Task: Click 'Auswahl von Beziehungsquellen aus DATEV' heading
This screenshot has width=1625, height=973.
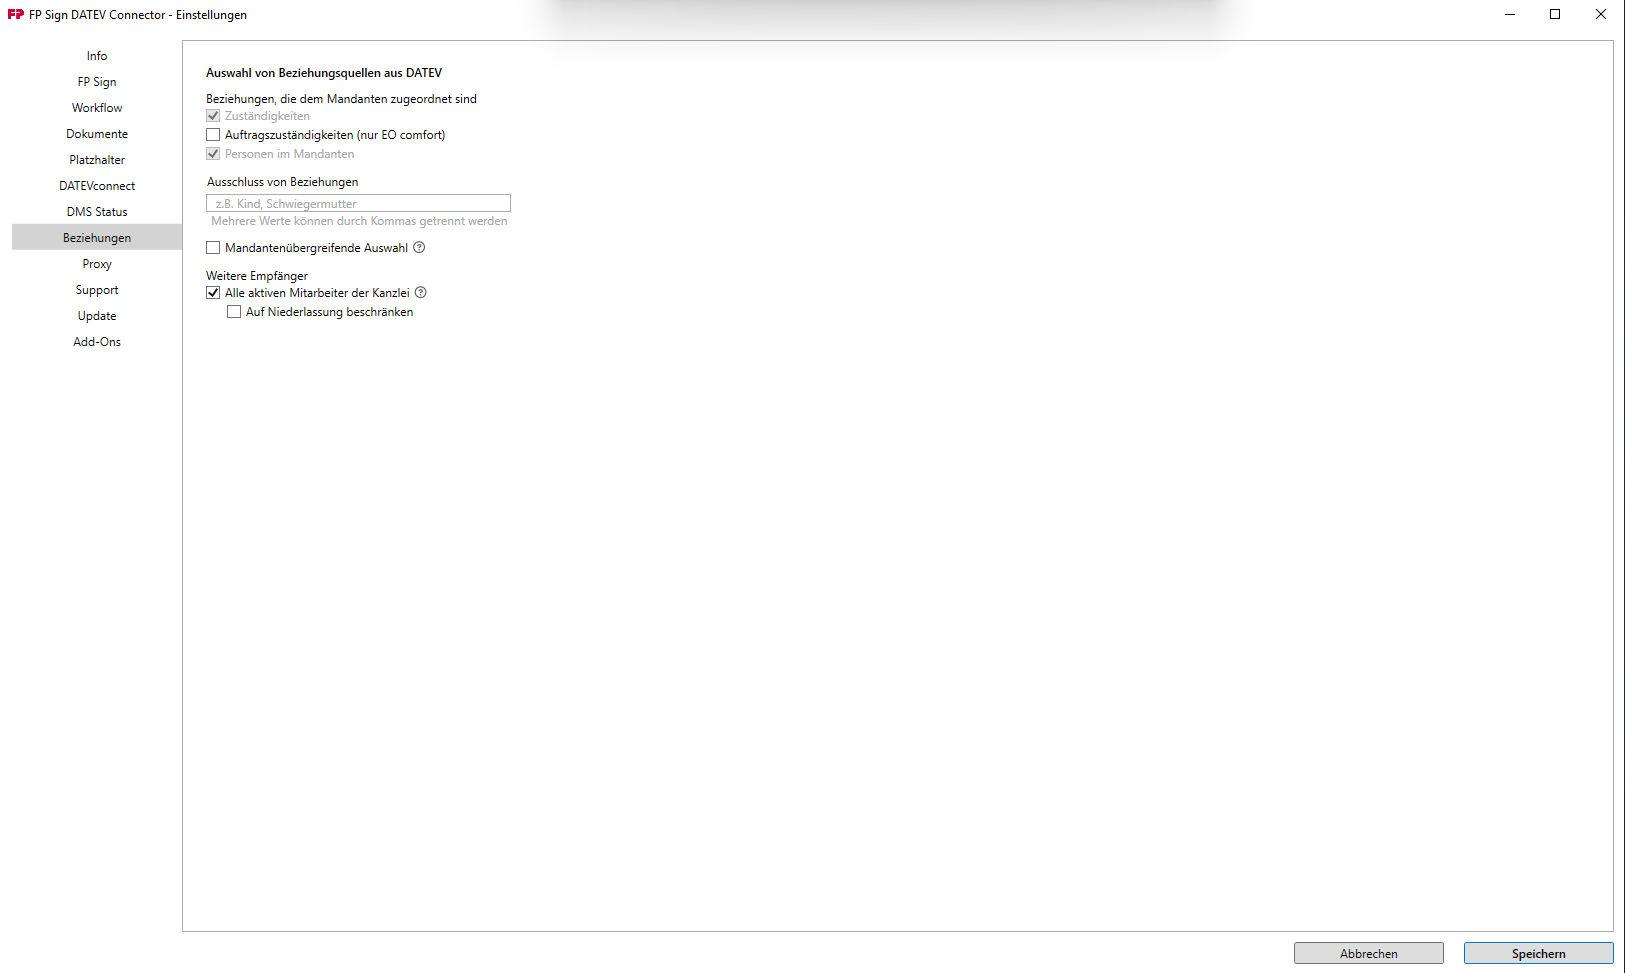Action: click(x=324, y=73)
